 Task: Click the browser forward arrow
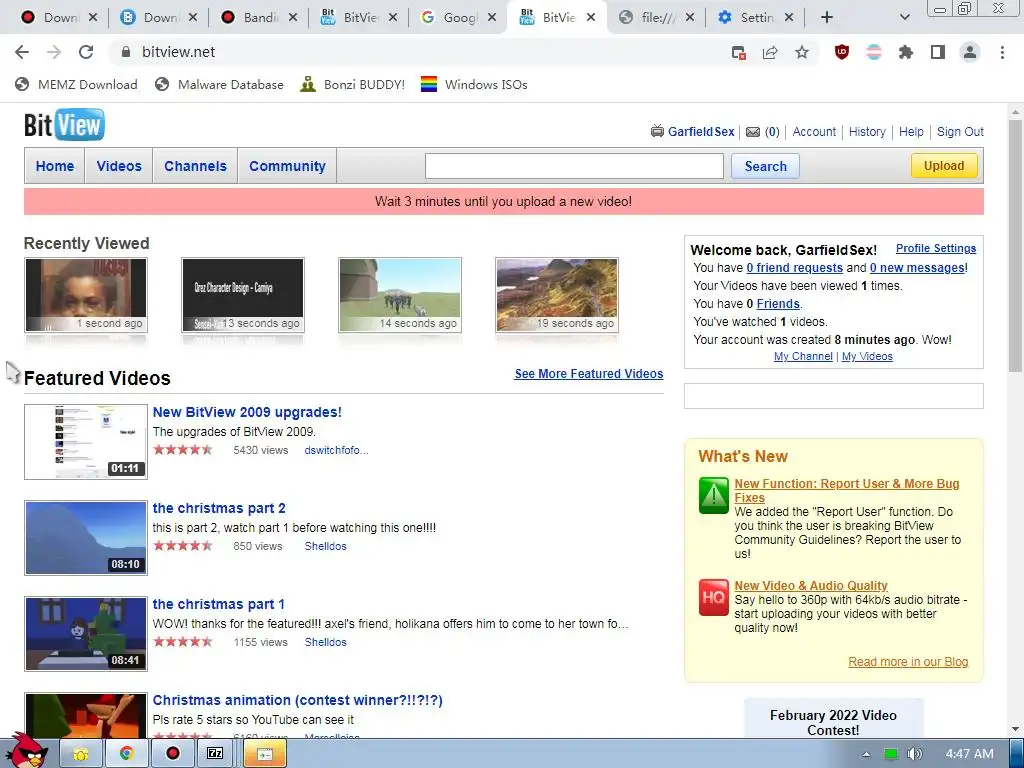[x=54, y=52]
